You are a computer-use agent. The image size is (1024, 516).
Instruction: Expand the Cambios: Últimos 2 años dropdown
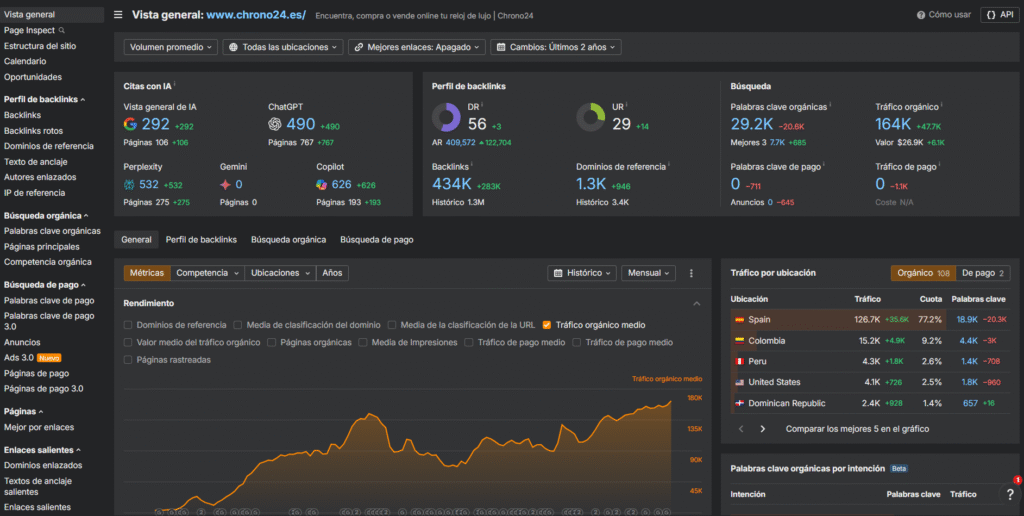556,47
